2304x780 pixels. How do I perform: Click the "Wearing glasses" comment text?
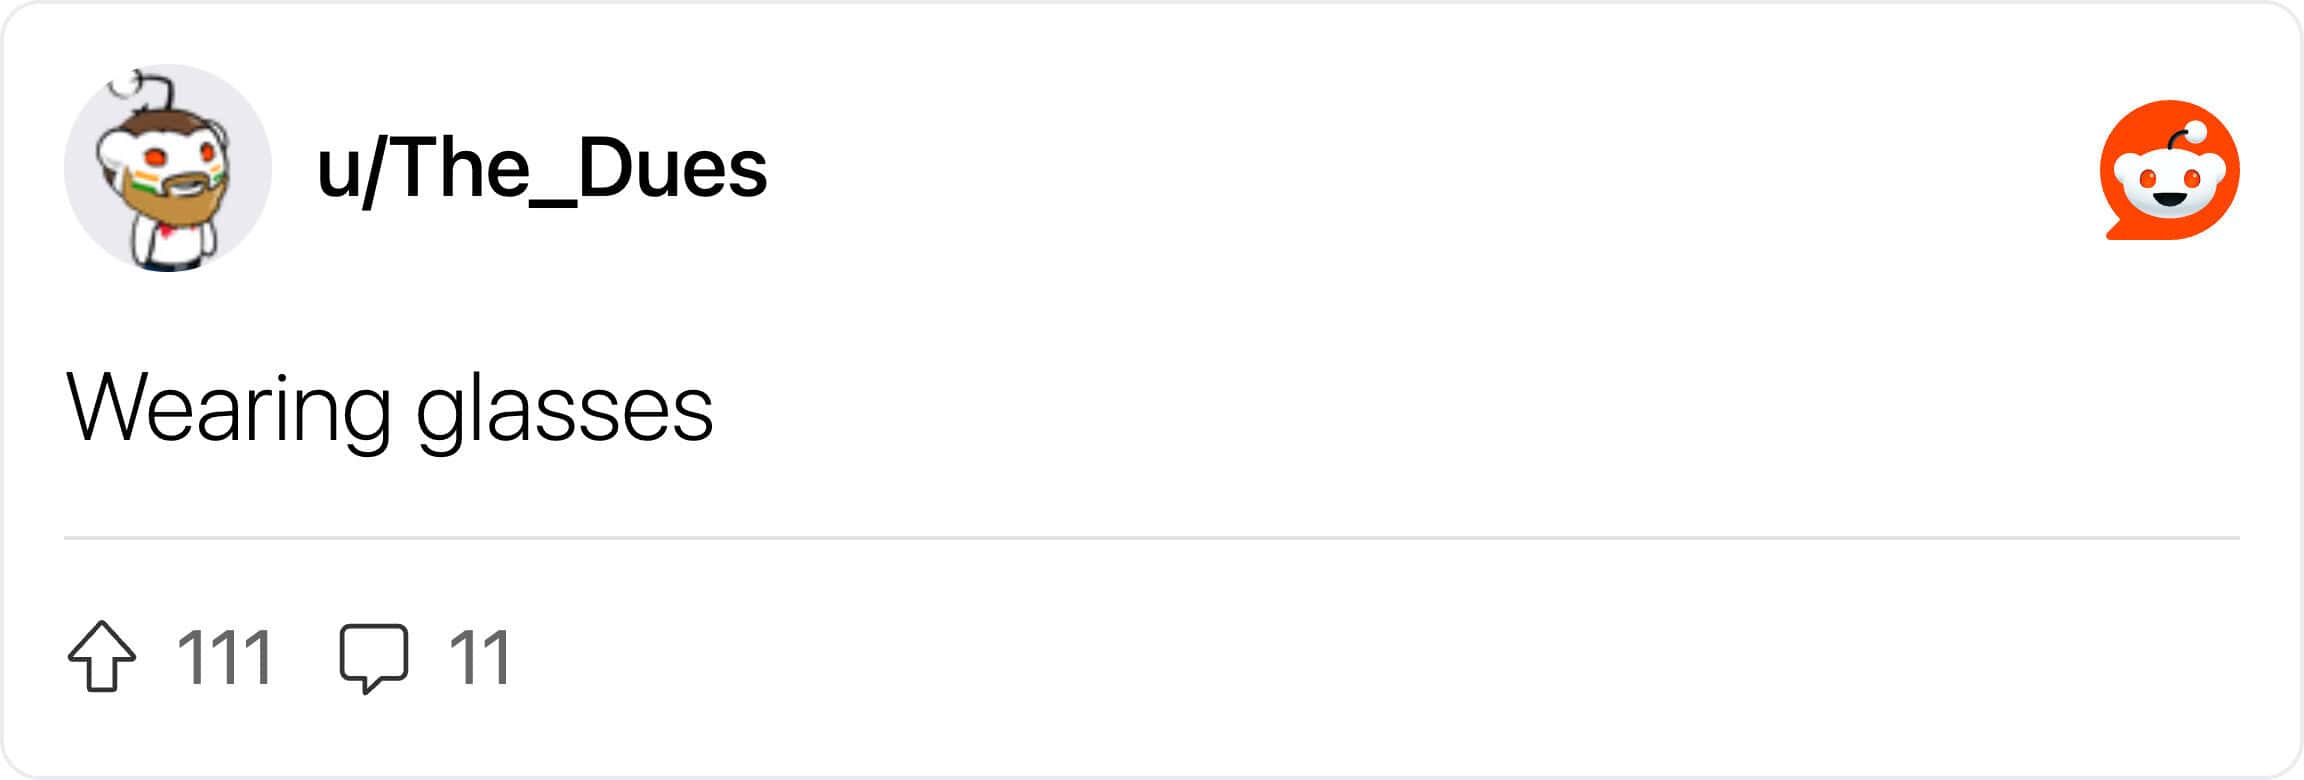coord(389,408)
